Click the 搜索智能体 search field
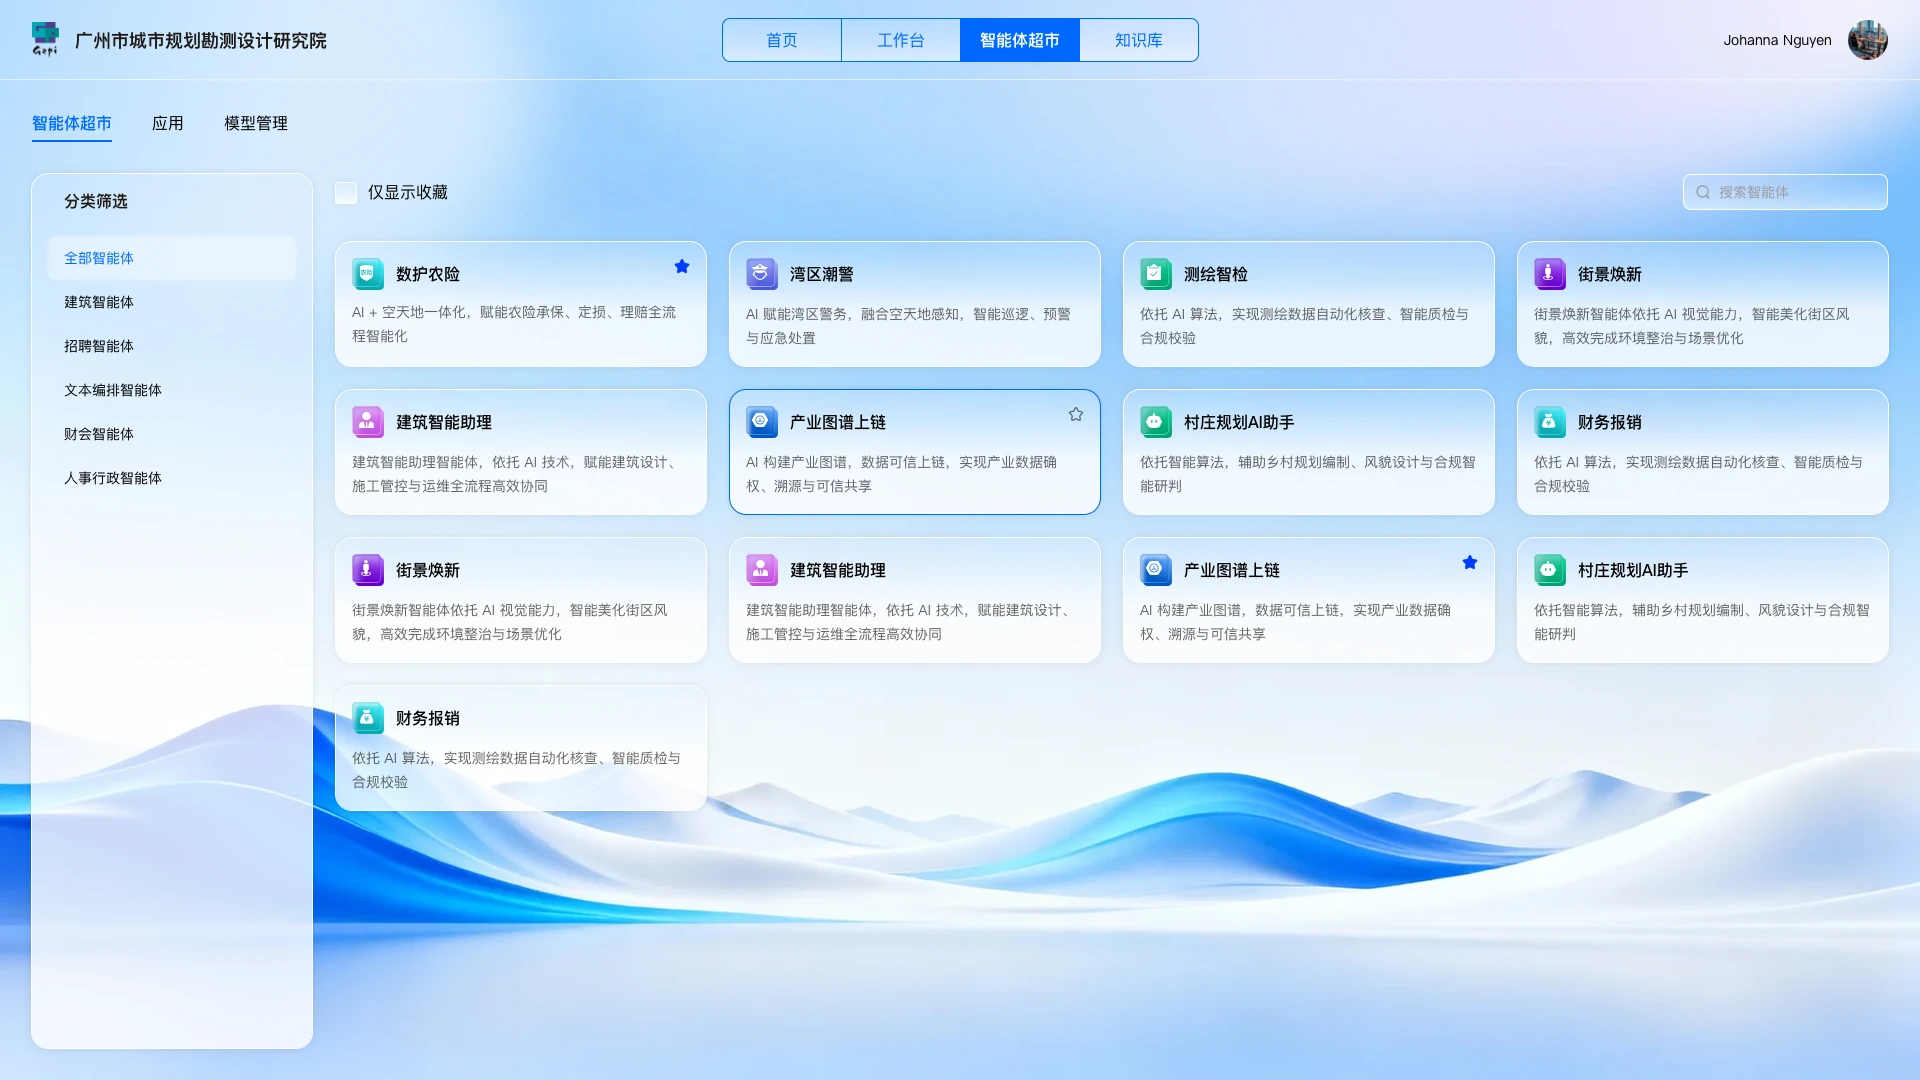 point(1785,192)
